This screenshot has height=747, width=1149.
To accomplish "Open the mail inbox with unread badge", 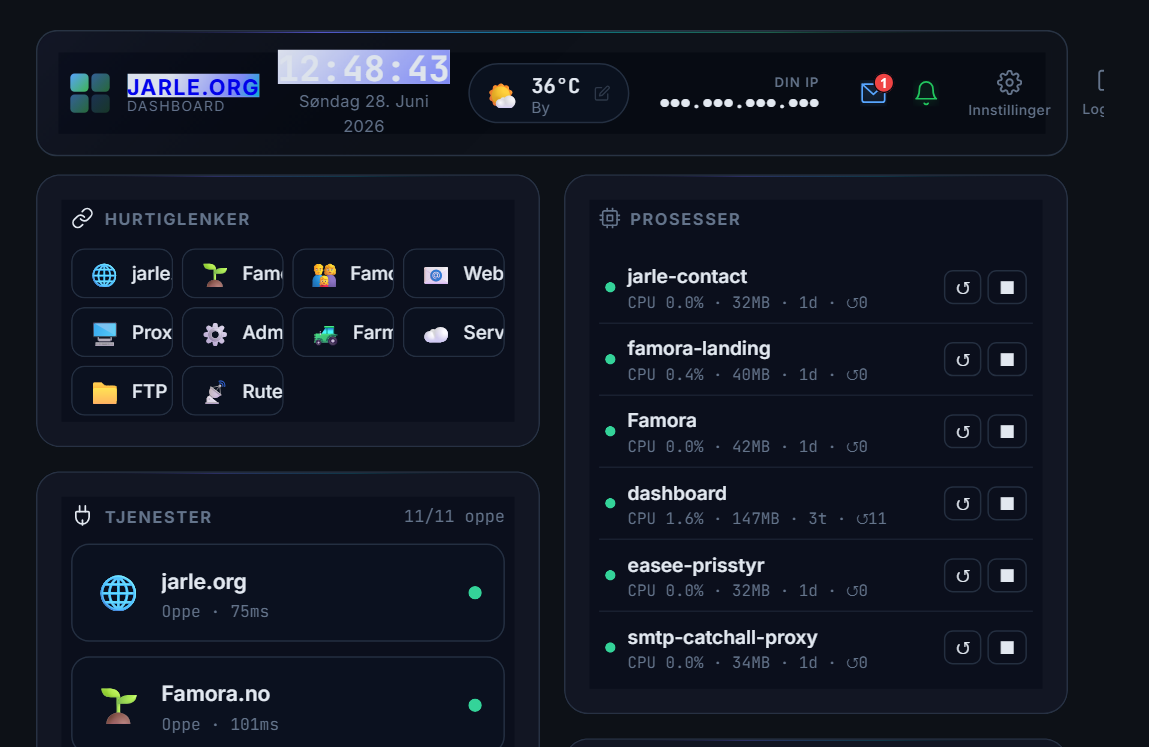I will tap(874, 92).
